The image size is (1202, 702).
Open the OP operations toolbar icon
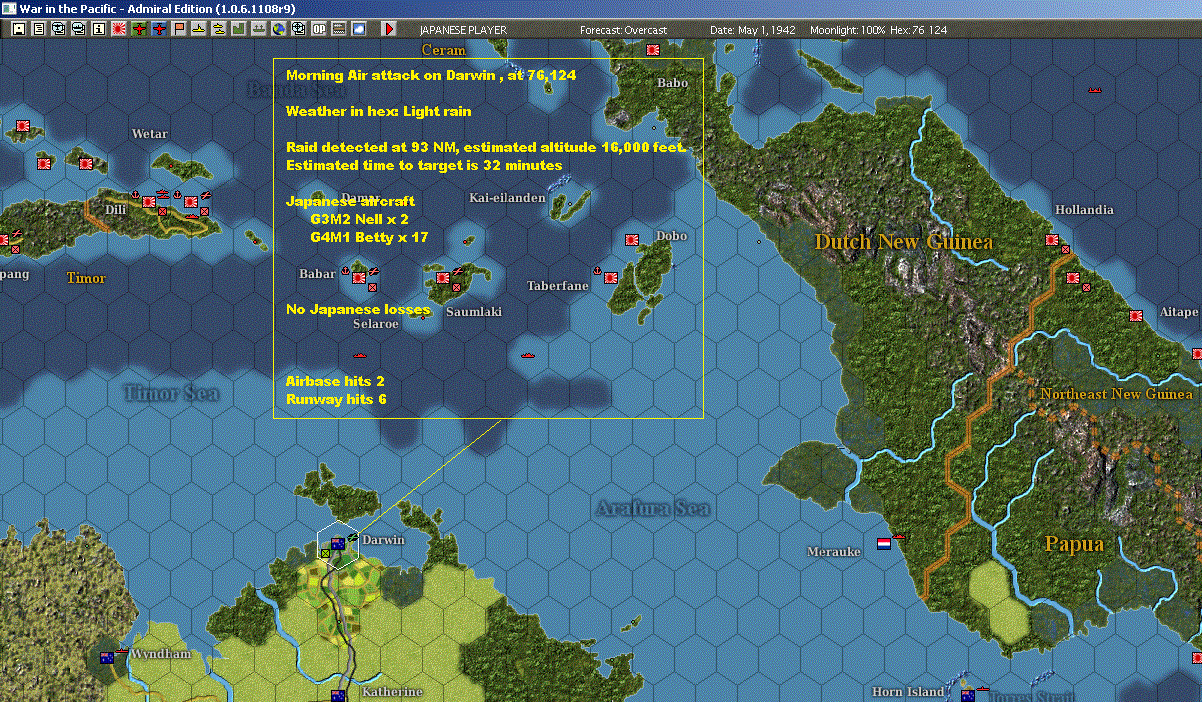point(319,29)
